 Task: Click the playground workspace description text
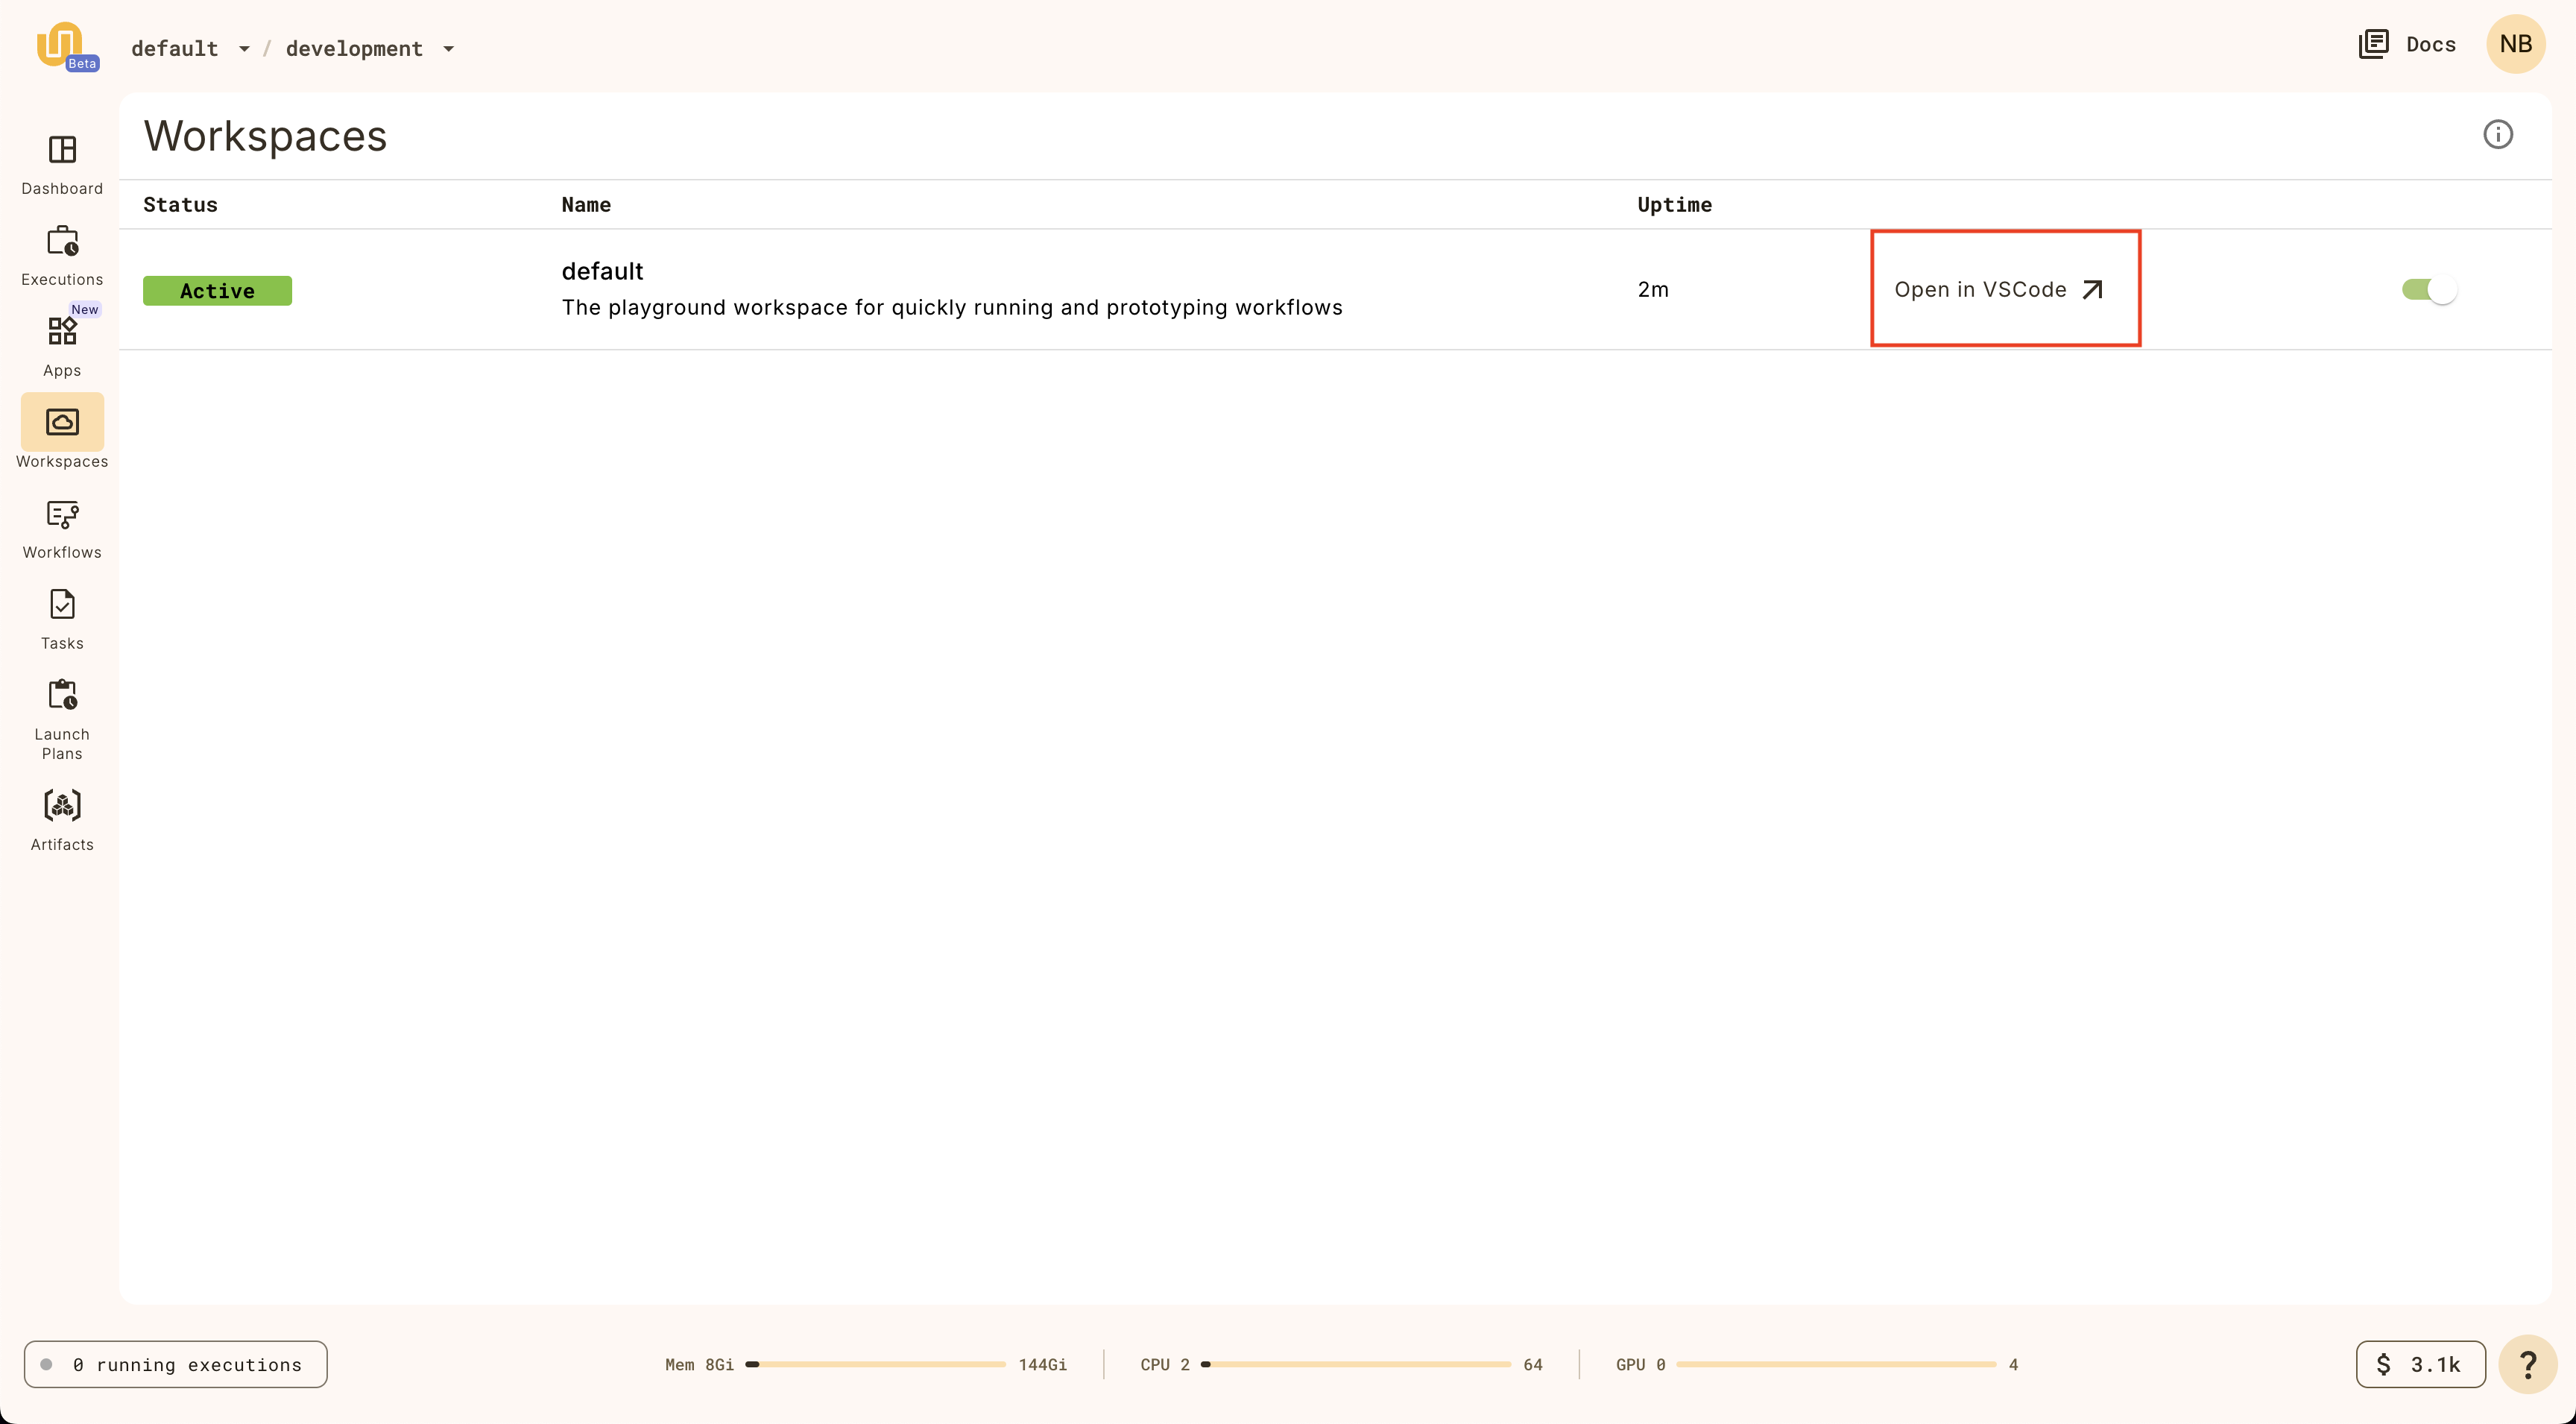click(x=952, y=308)
